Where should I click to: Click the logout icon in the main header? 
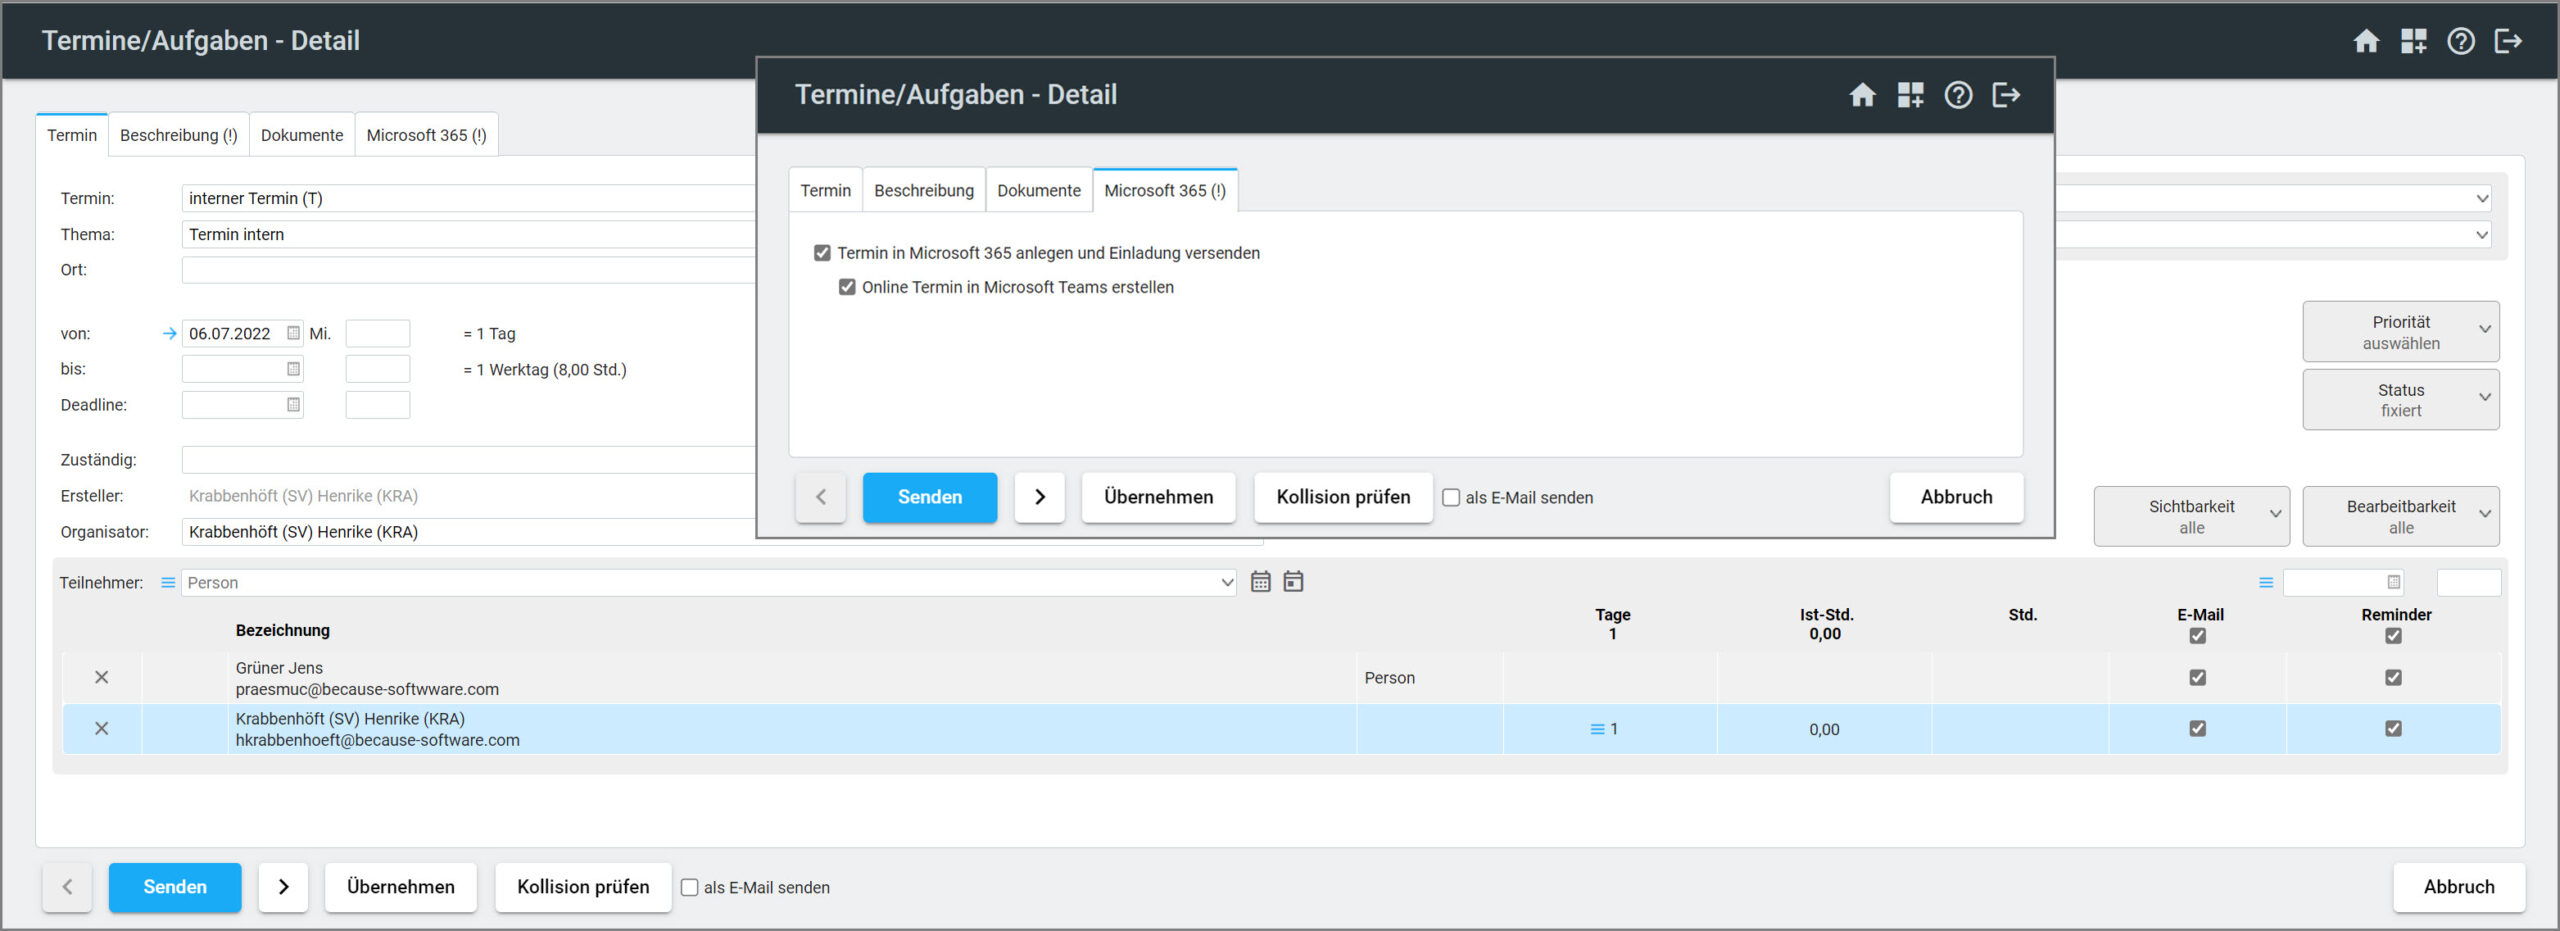(2508, 41)
